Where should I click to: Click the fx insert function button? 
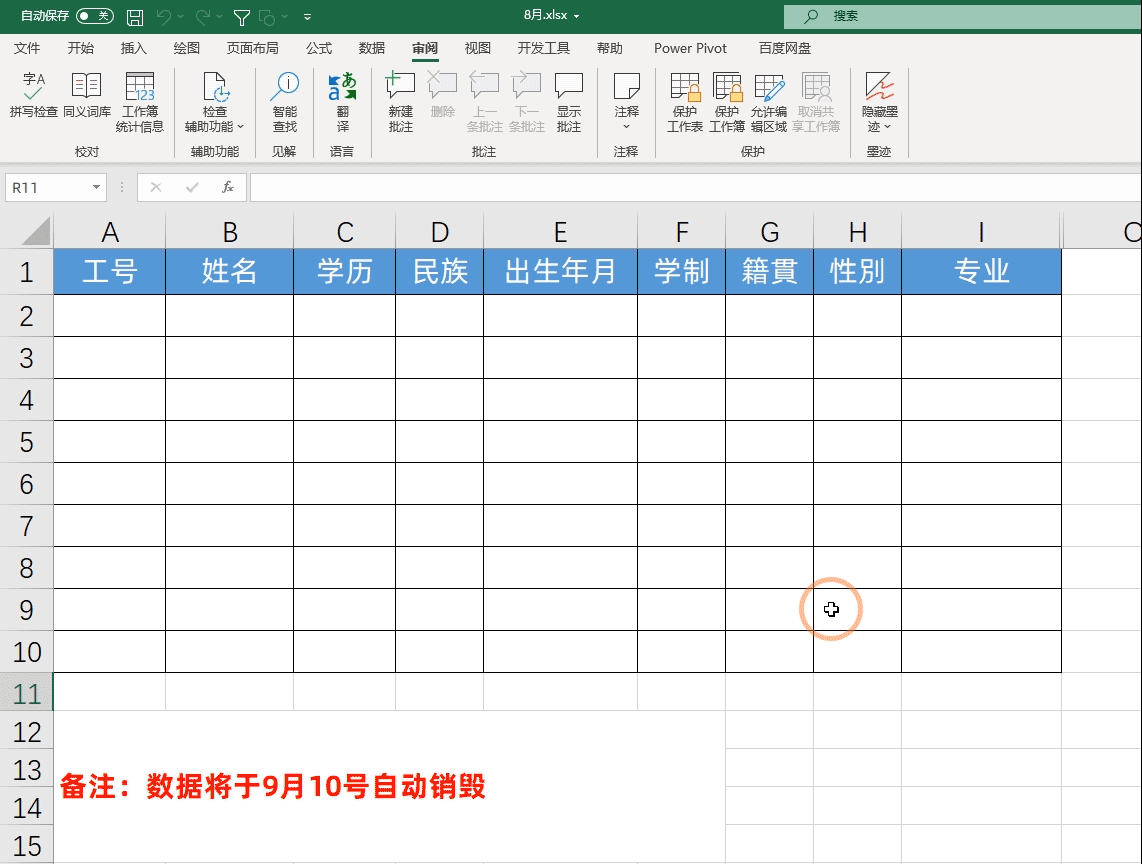228,188
